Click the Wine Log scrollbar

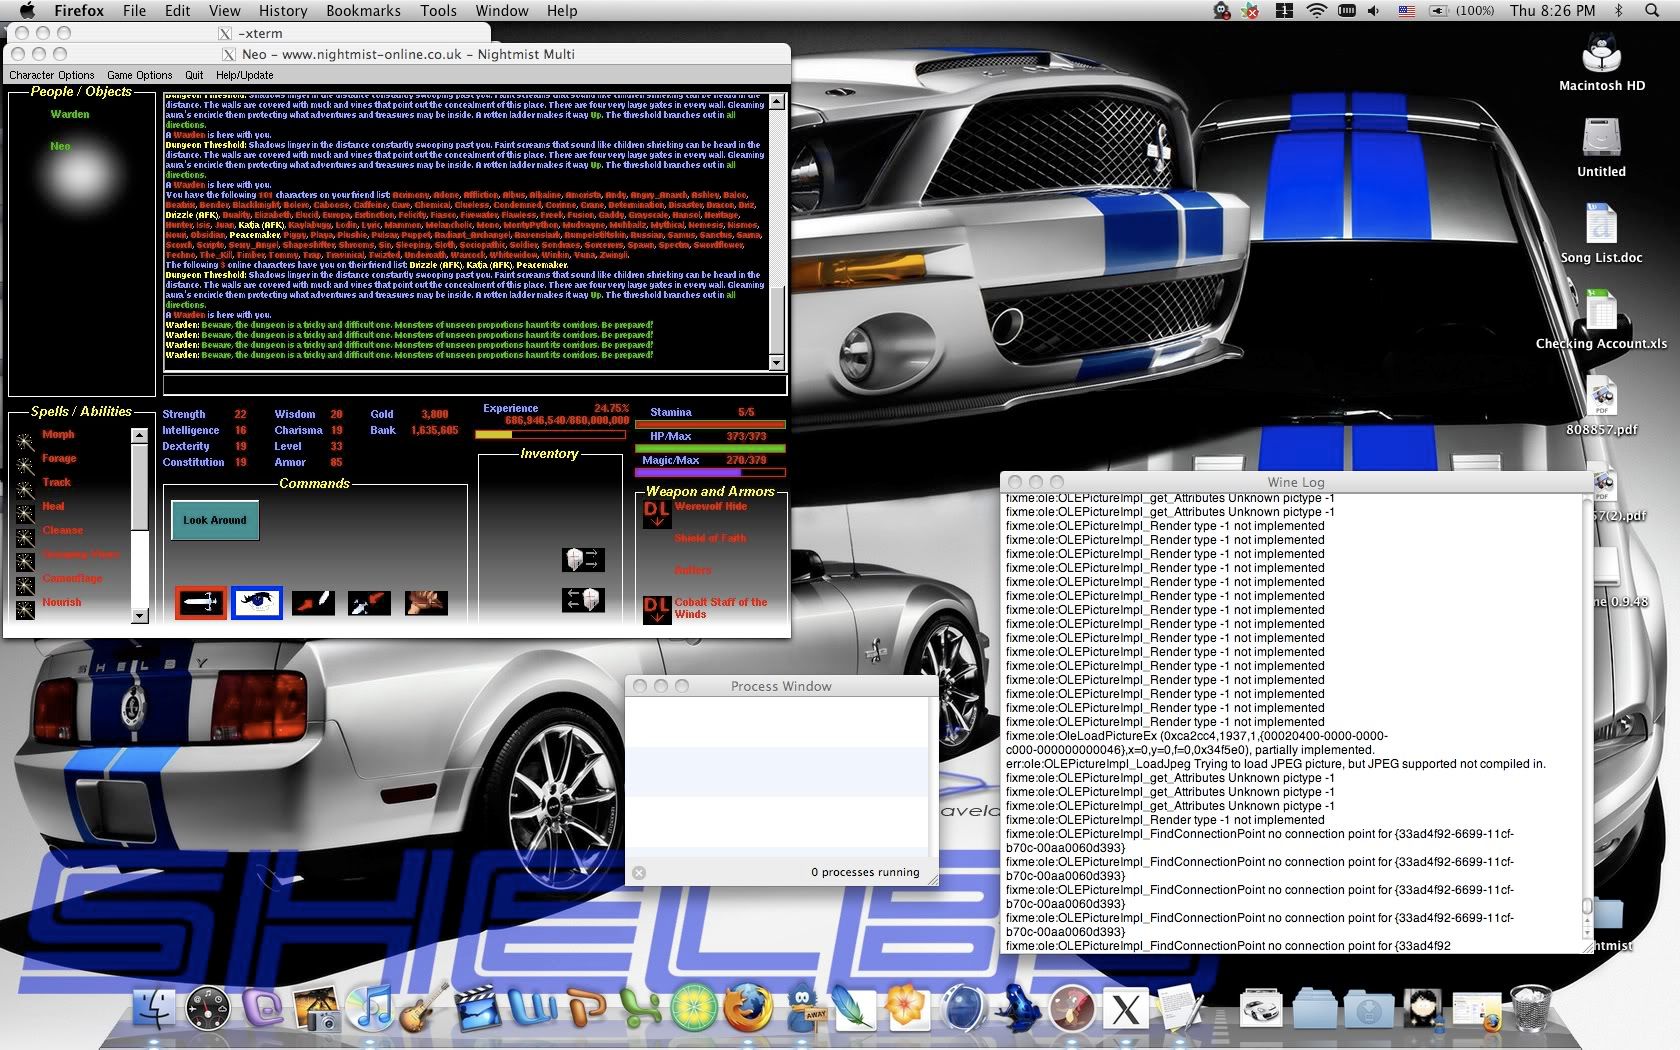point(1586,715)
